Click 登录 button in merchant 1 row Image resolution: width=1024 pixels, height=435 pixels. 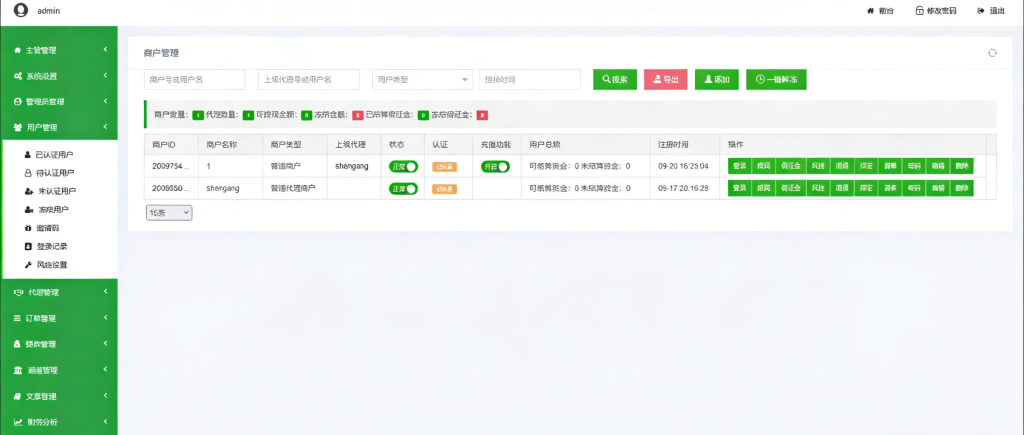tap(739, 167)
